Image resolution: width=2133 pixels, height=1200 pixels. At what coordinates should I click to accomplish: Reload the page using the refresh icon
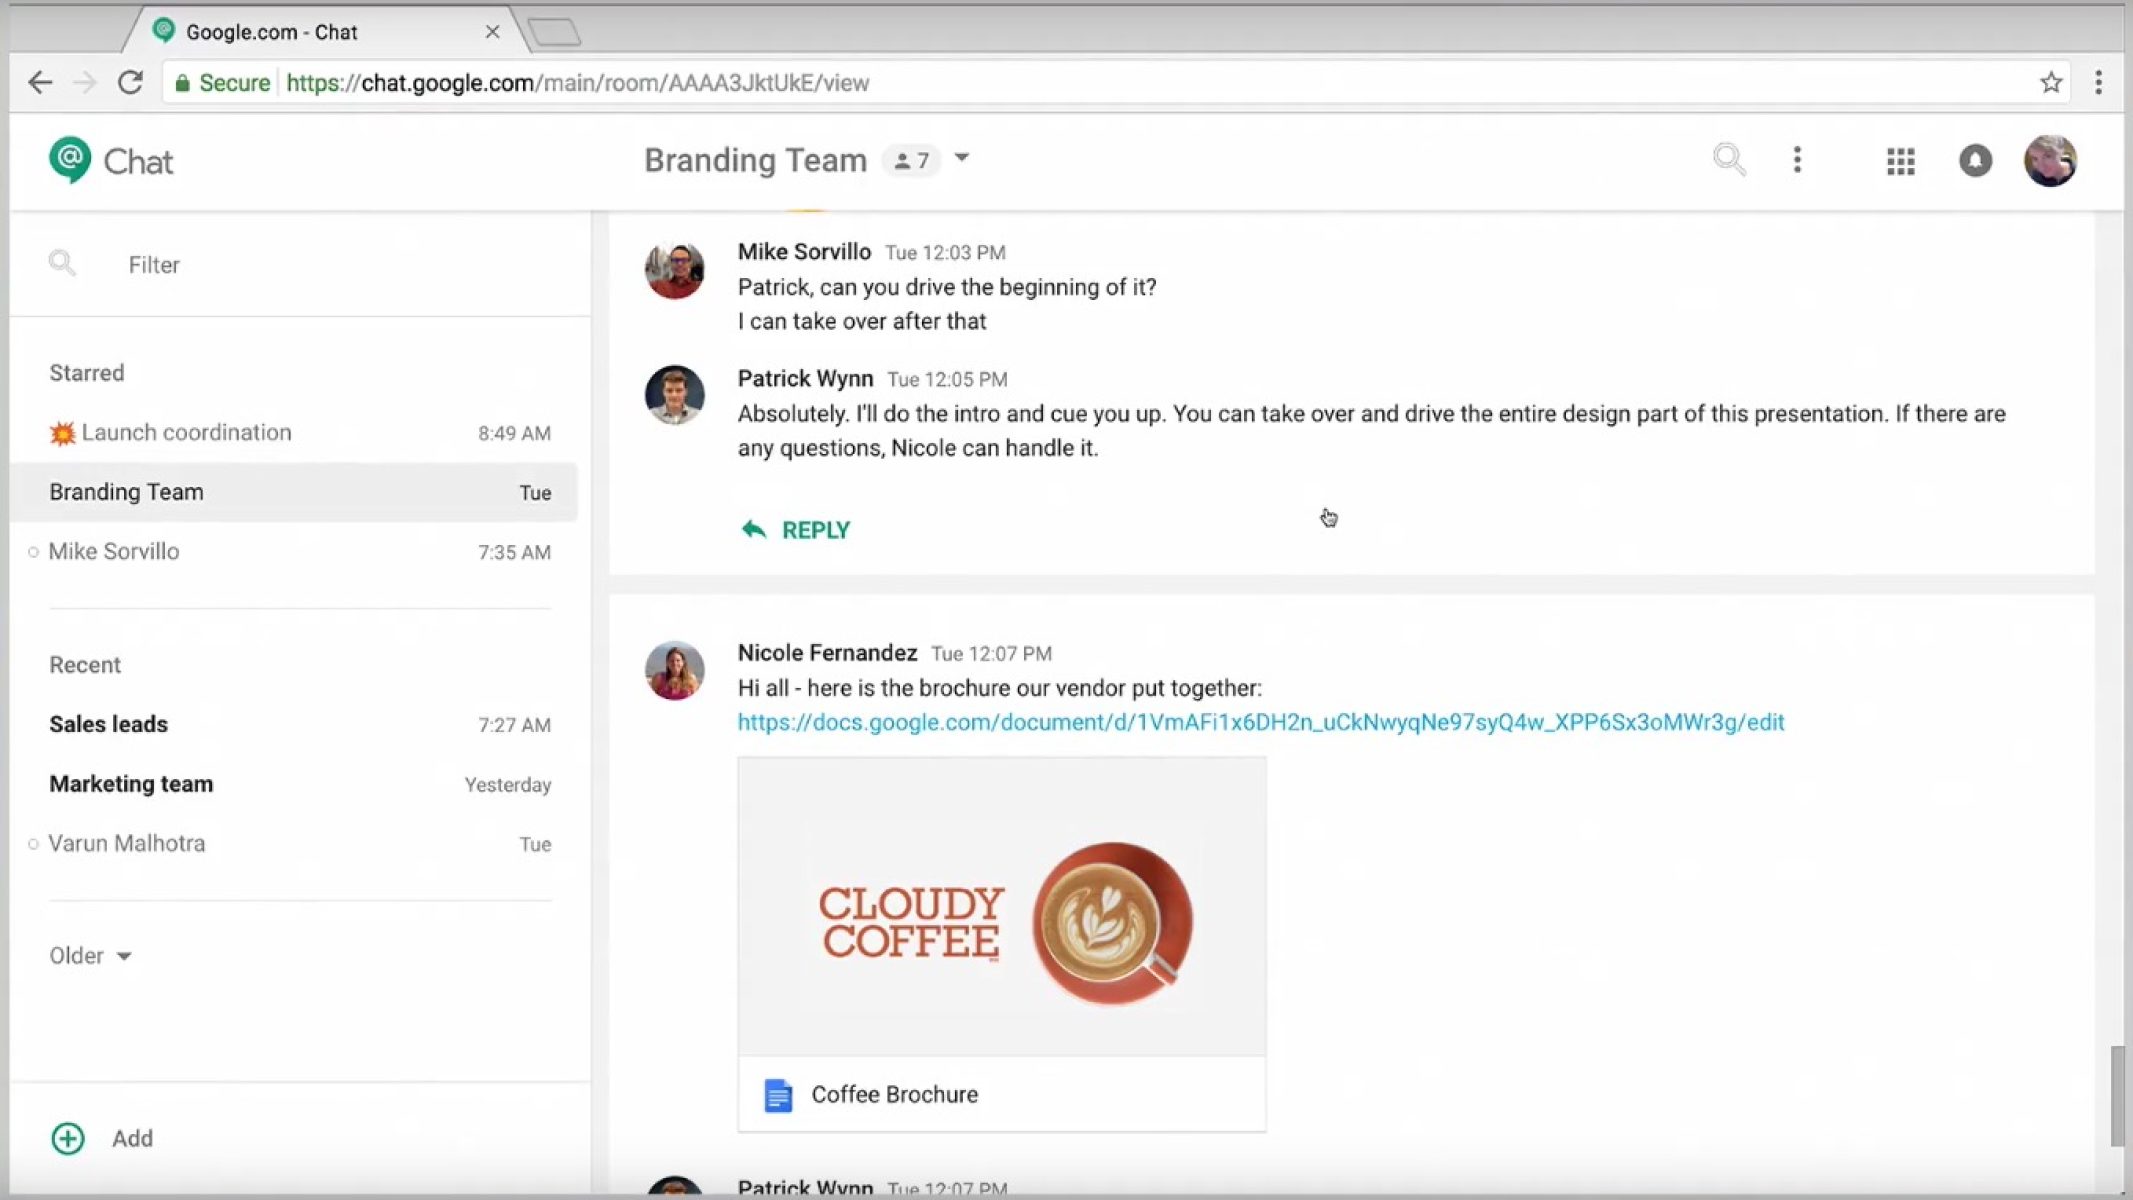point(130,83)
